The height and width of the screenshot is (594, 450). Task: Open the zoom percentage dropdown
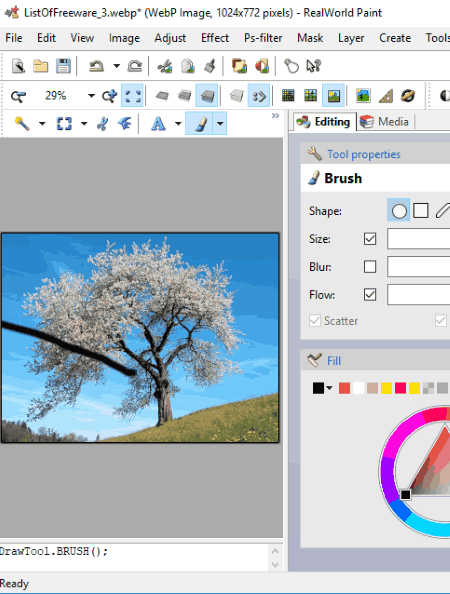tap(91, 96)
